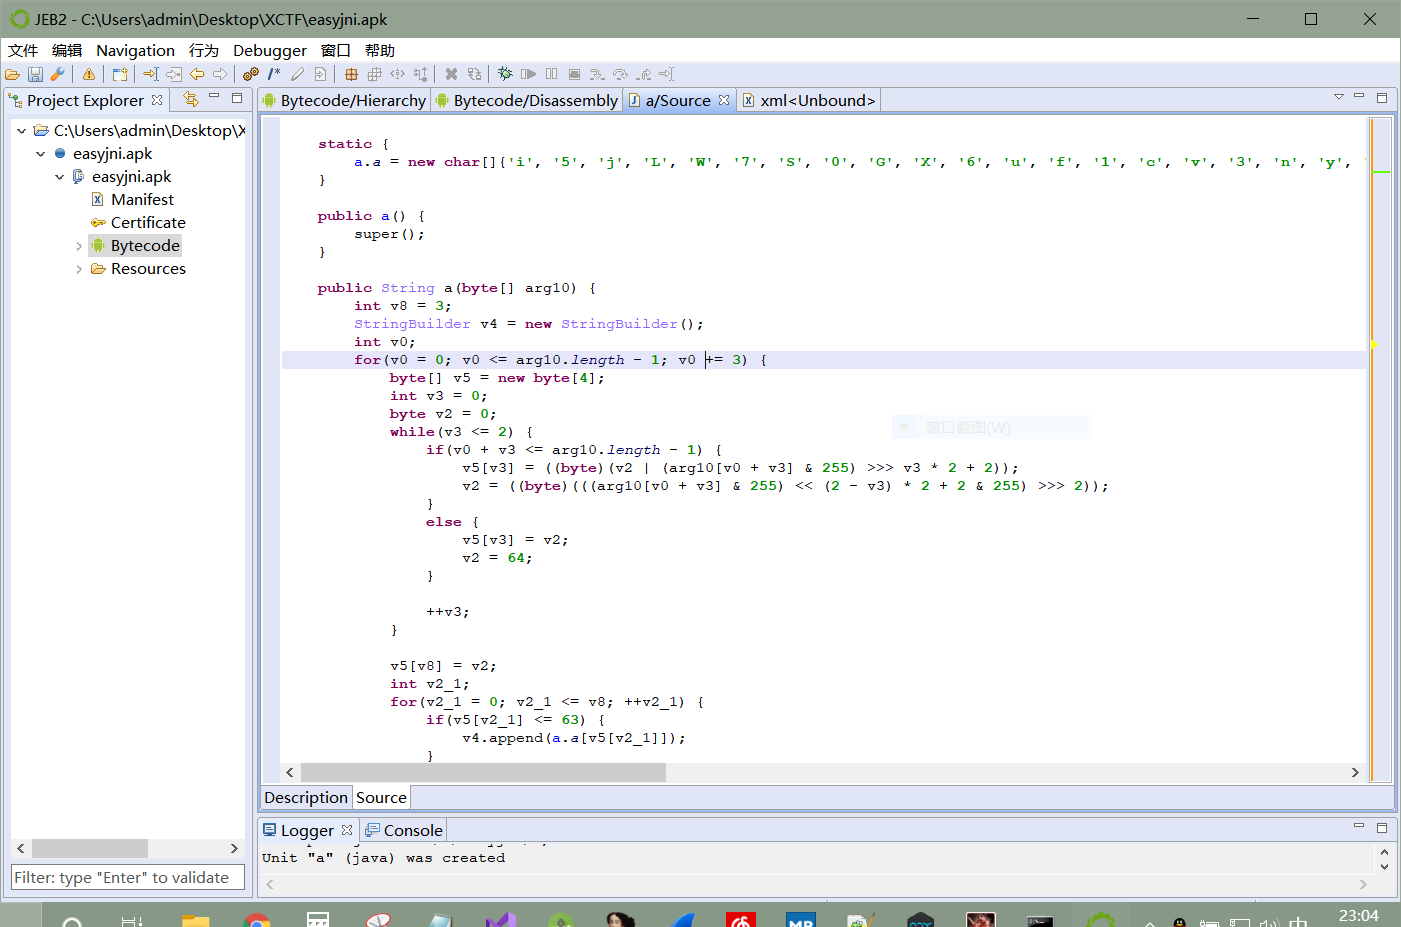Navigate back using the yellow left arrow
Screen dimensions: 1401x927
[x=196, y=73]
